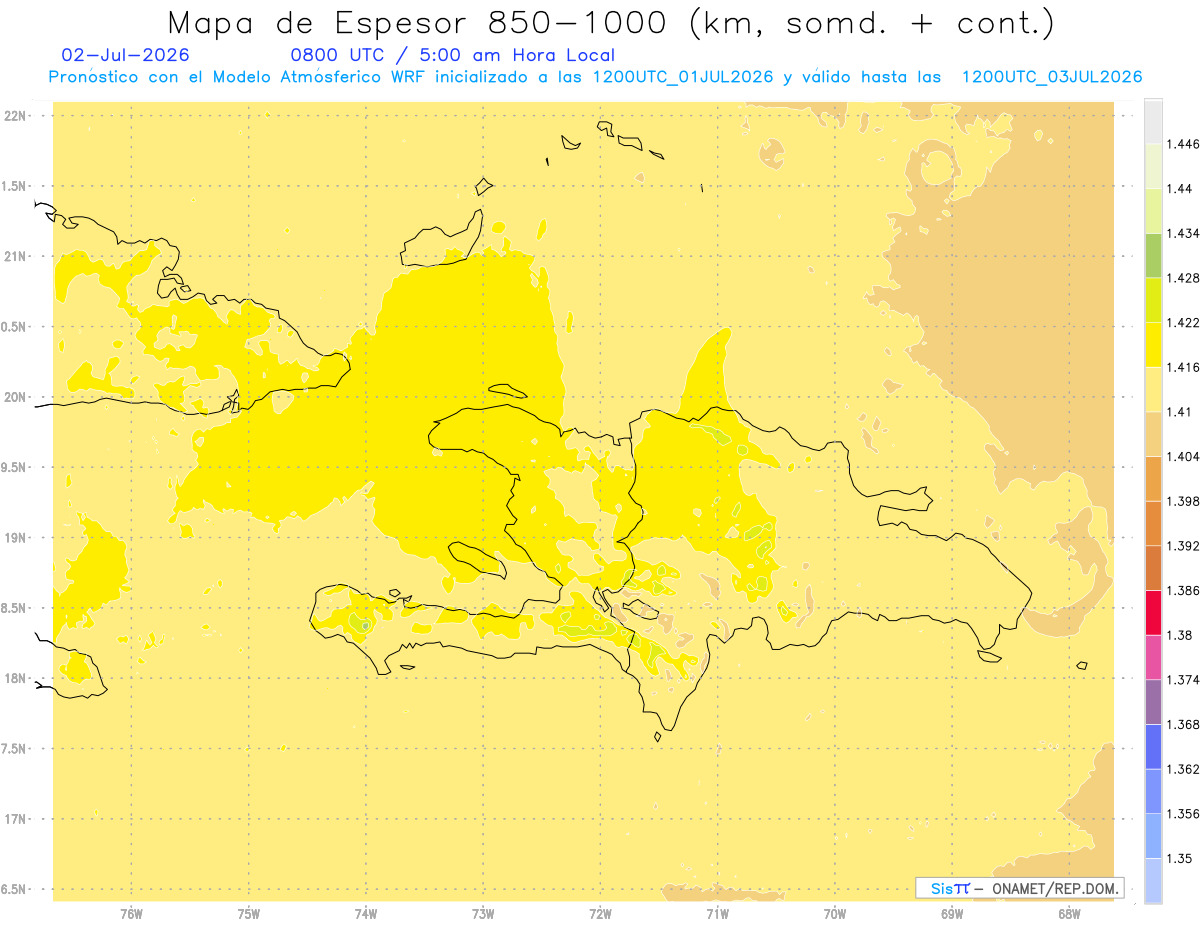Click the colorbar value '1.356'
The image size is (1200, 927).
point(1184,814)
